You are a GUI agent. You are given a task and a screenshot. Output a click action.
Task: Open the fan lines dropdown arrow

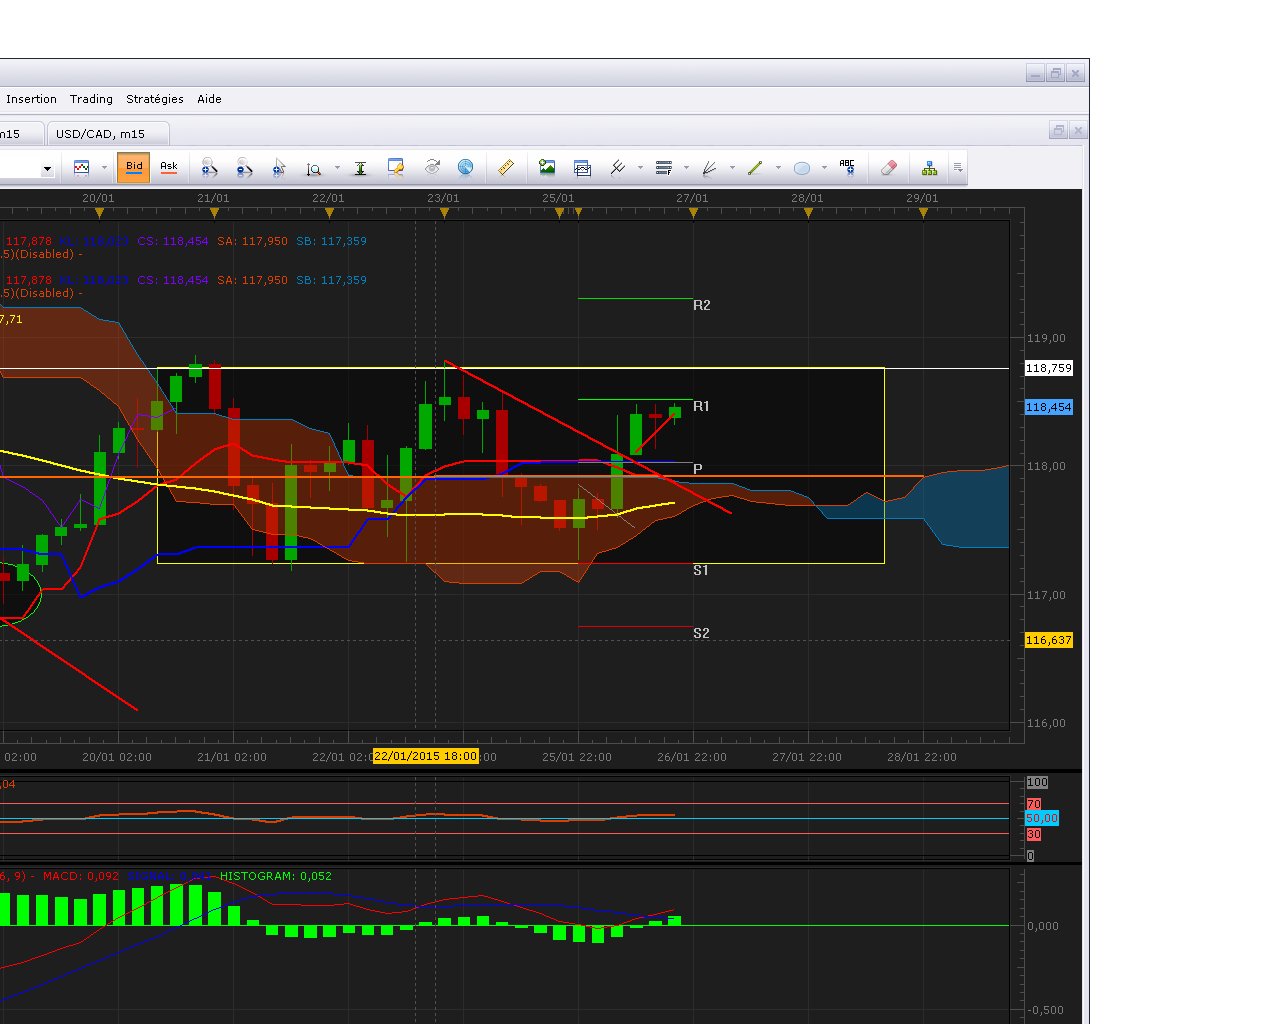click(732, 168)
